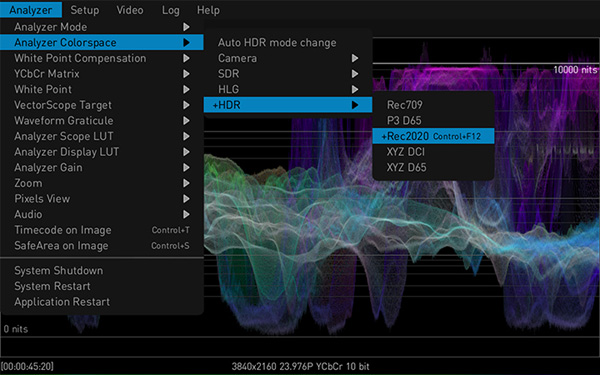
Task: Click arrow beside Analyzer Colorspace
Action: click(x=186, y=42)
